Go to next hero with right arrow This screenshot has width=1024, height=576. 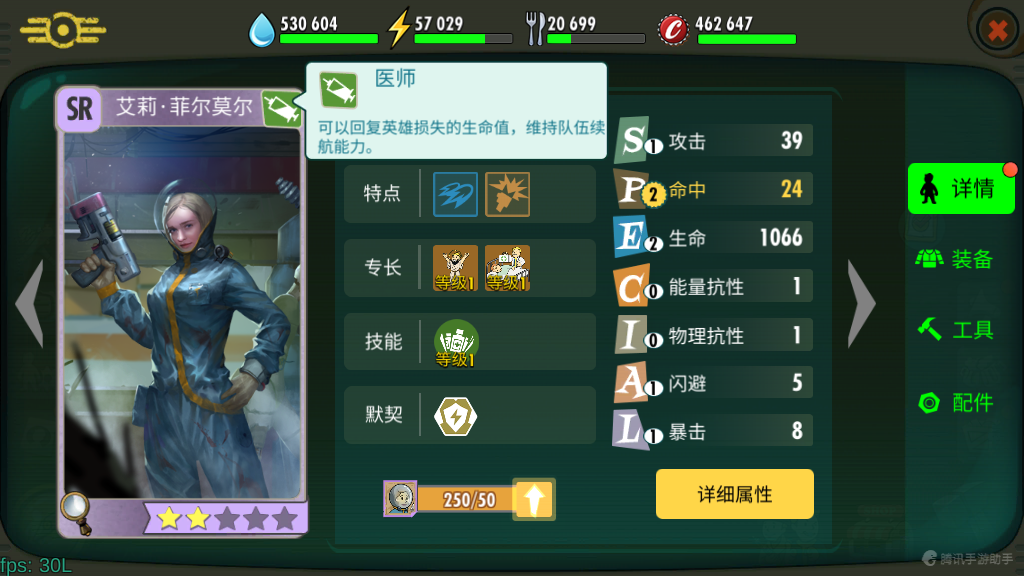click(861, 304)
